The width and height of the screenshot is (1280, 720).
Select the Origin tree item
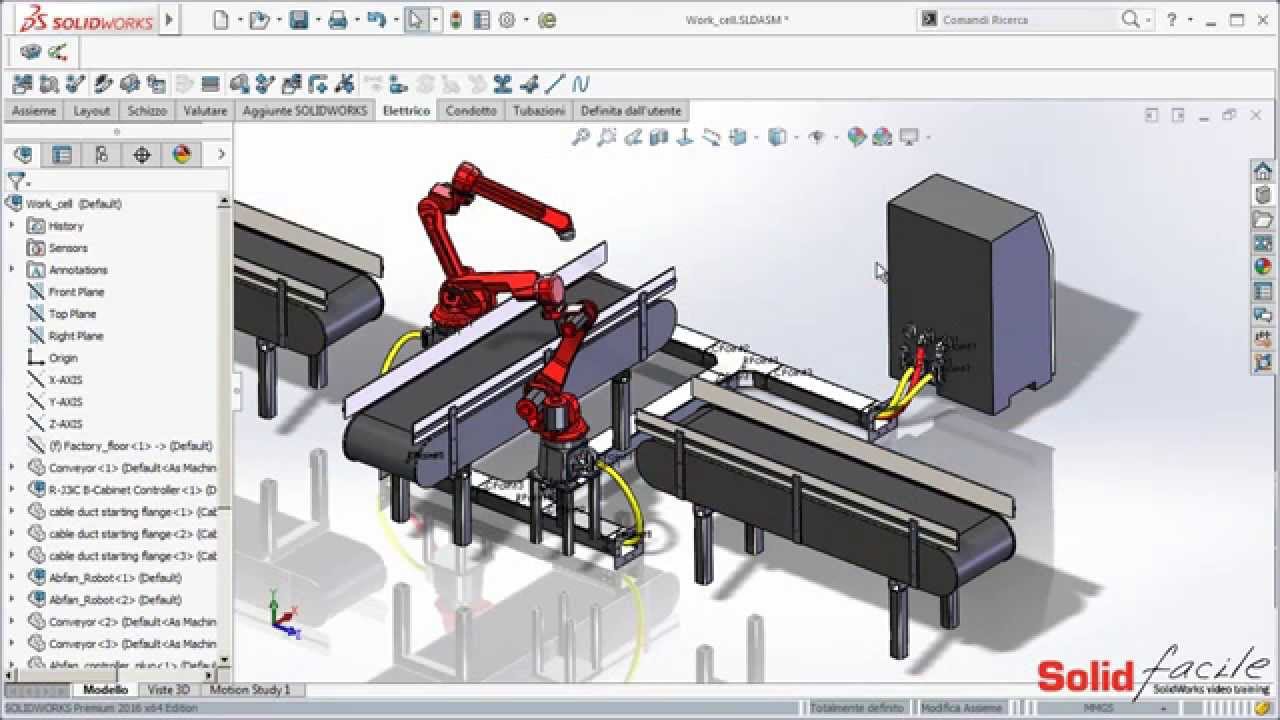tap(63, 358)
